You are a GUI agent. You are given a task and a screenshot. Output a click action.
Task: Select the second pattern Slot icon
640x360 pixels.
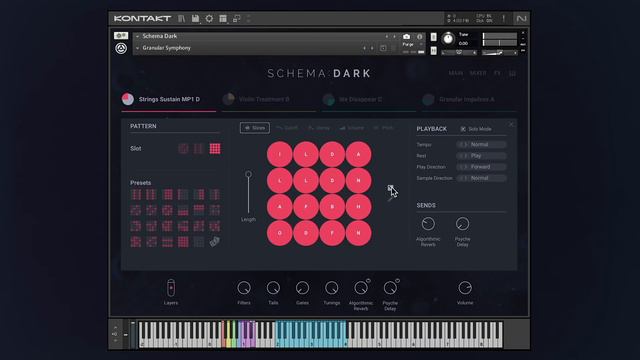(x=199, y=149)
